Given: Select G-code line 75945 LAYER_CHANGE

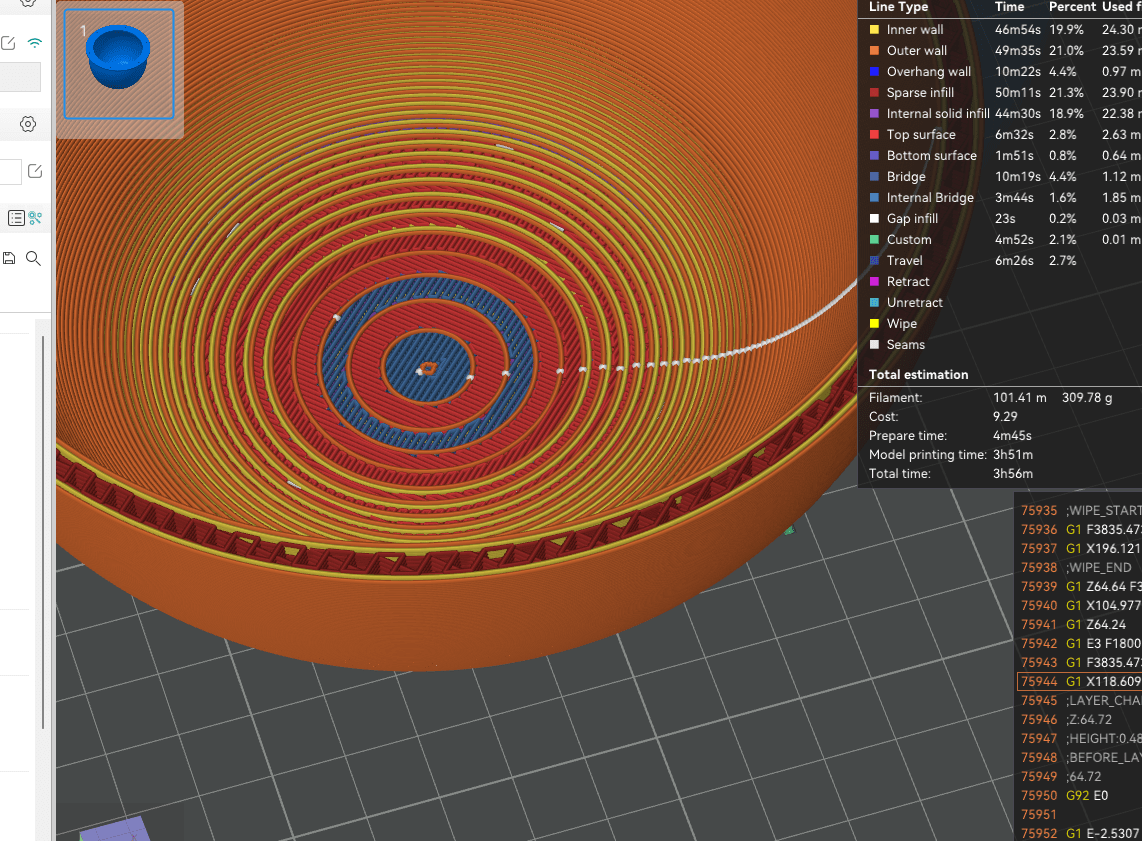Looking at the screenshot, I should point(1079,700).
